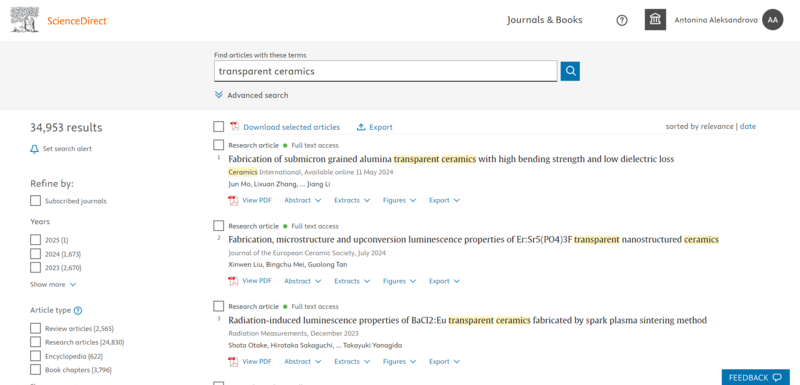800x385 pixels.
Task: Click the blue search magnifier button
Action: tap(570, 71)
